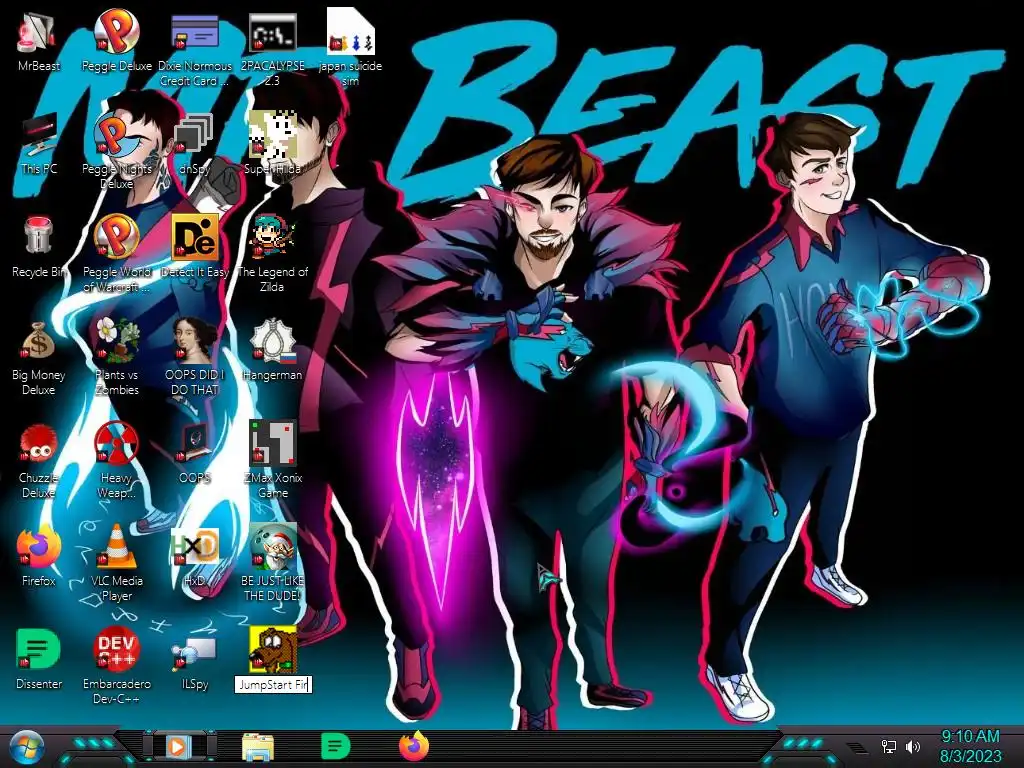Open the Windows Start menu orb

coord(26,748)
